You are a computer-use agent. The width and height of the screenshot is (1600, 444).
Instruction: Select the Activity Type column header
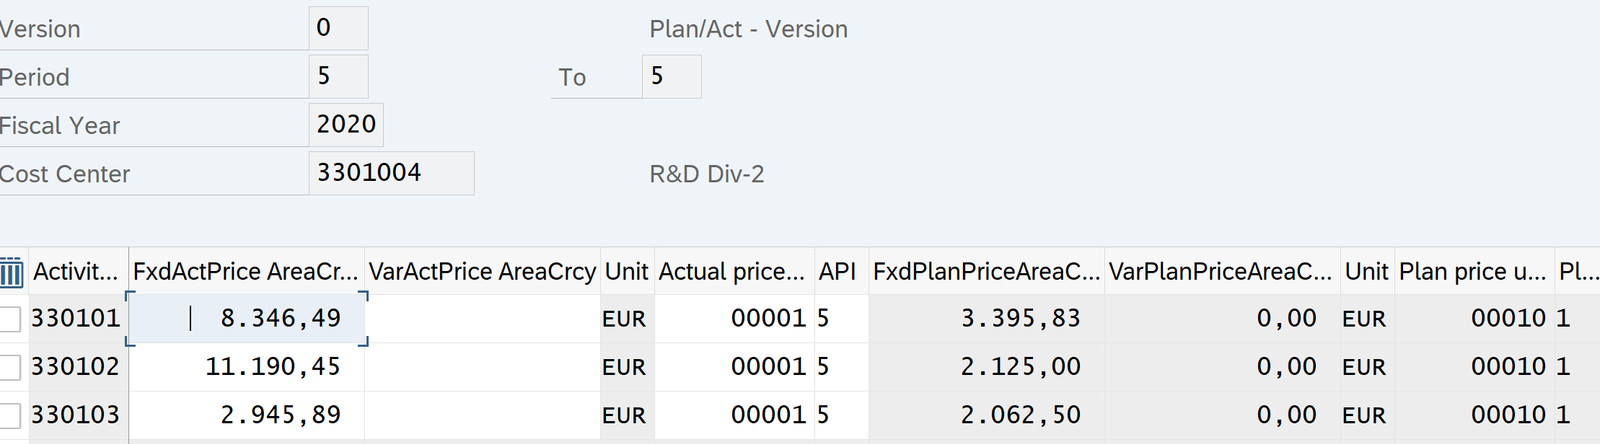tap(76, 272)
